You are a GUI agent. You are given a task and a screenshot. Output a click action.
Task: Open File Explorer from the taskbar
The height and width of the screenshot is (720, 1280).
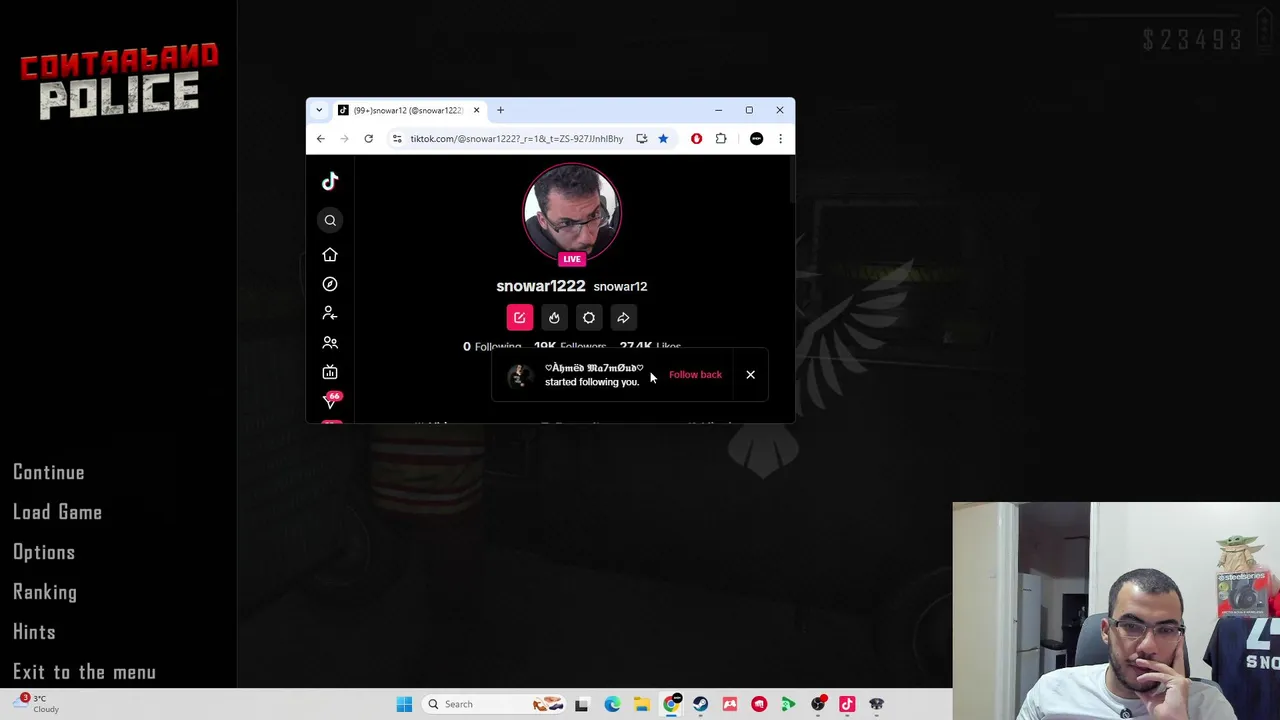[x=641, y=704]
